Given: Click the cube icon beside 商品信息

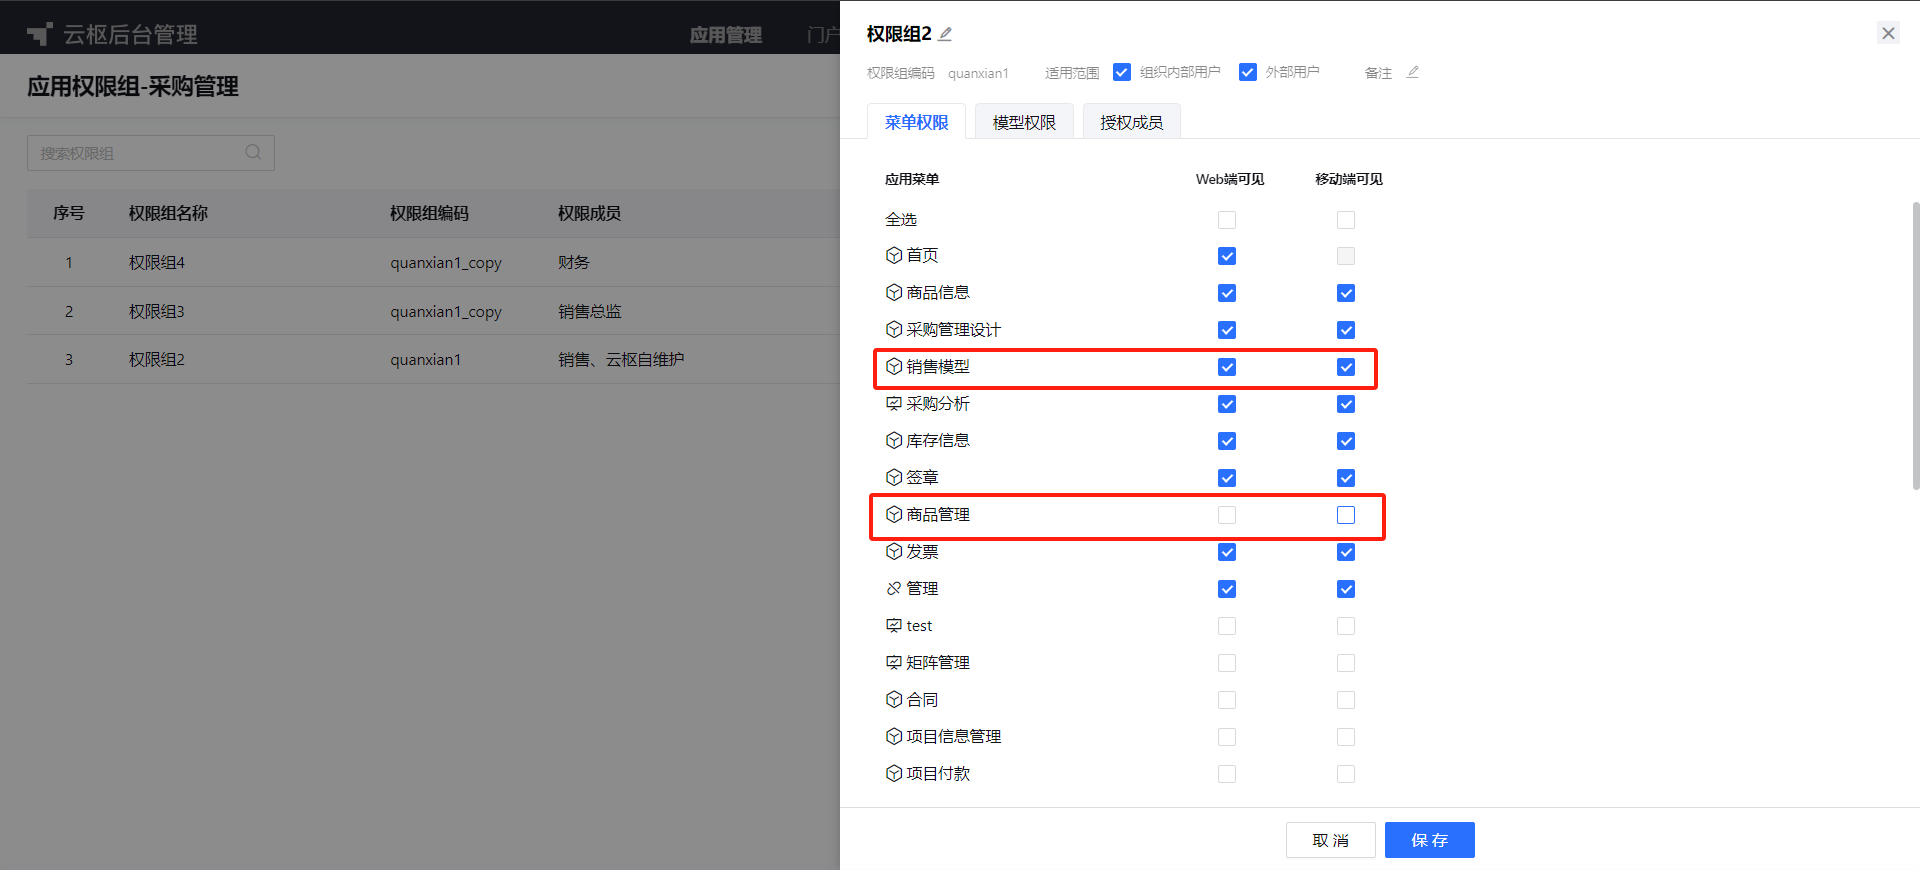Looking at the screenshot, I should tap(894, 292).
